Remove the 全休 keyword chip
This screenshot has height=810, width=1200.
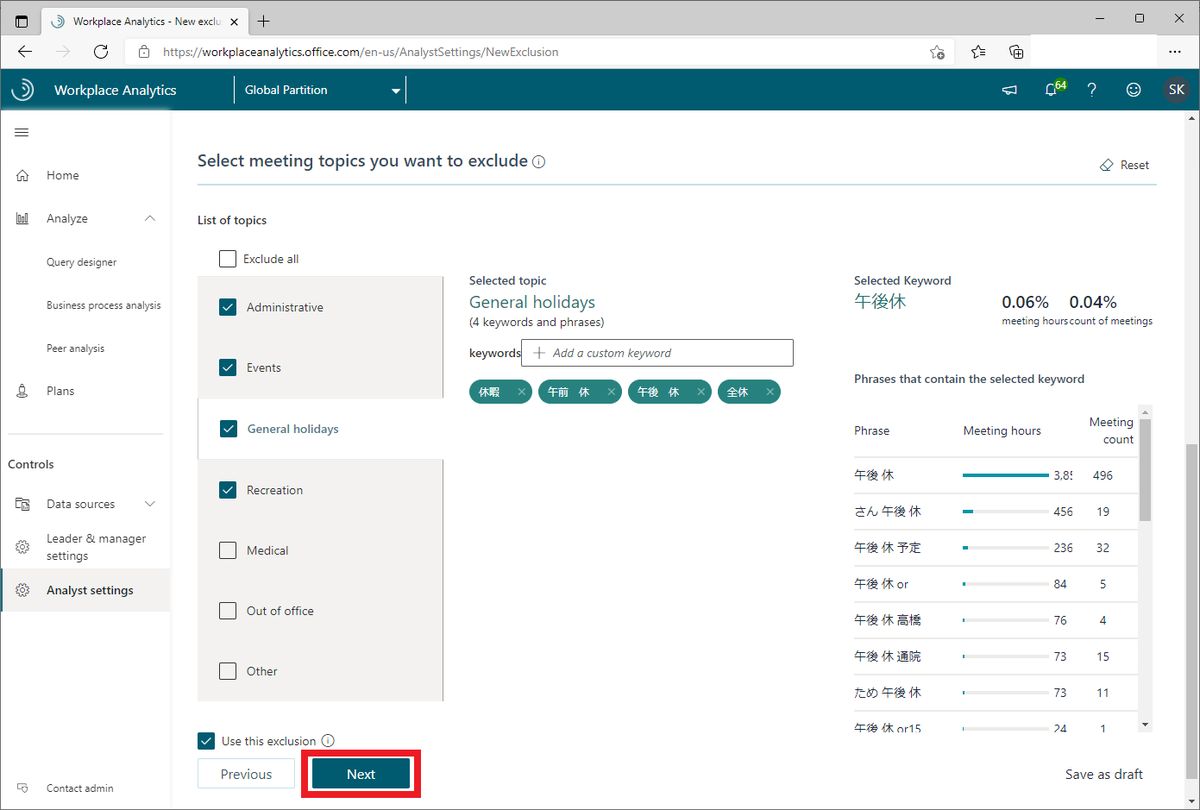click(769, 392)
